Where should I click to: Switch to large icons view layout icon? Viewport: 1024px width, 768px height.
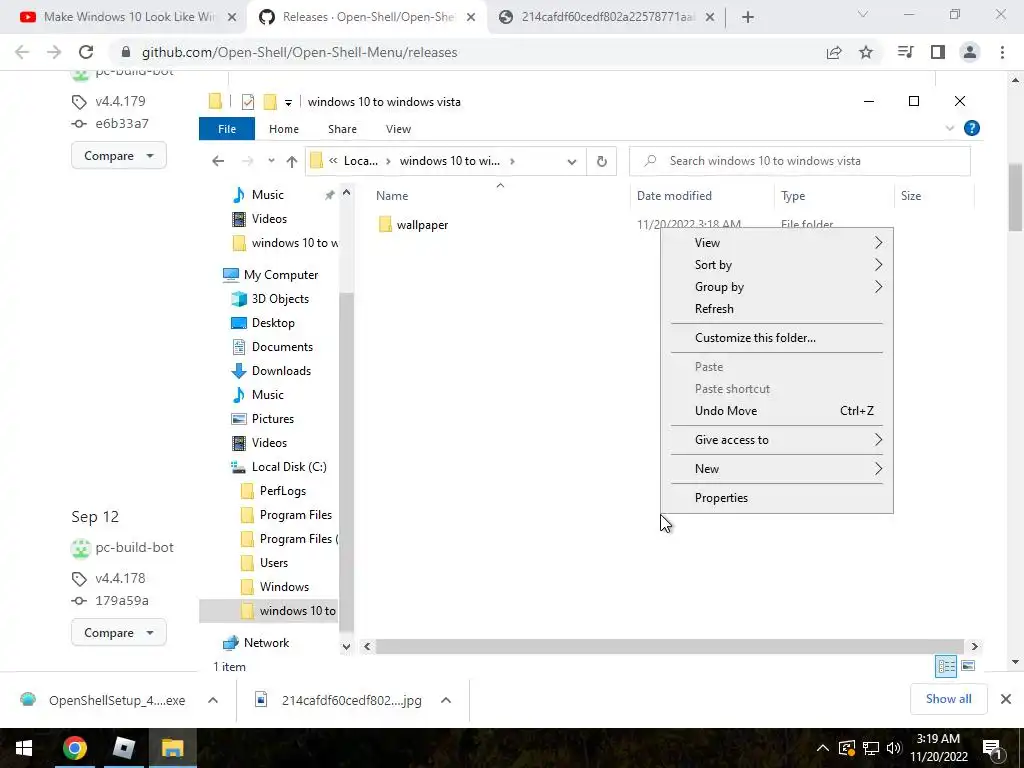968,666
